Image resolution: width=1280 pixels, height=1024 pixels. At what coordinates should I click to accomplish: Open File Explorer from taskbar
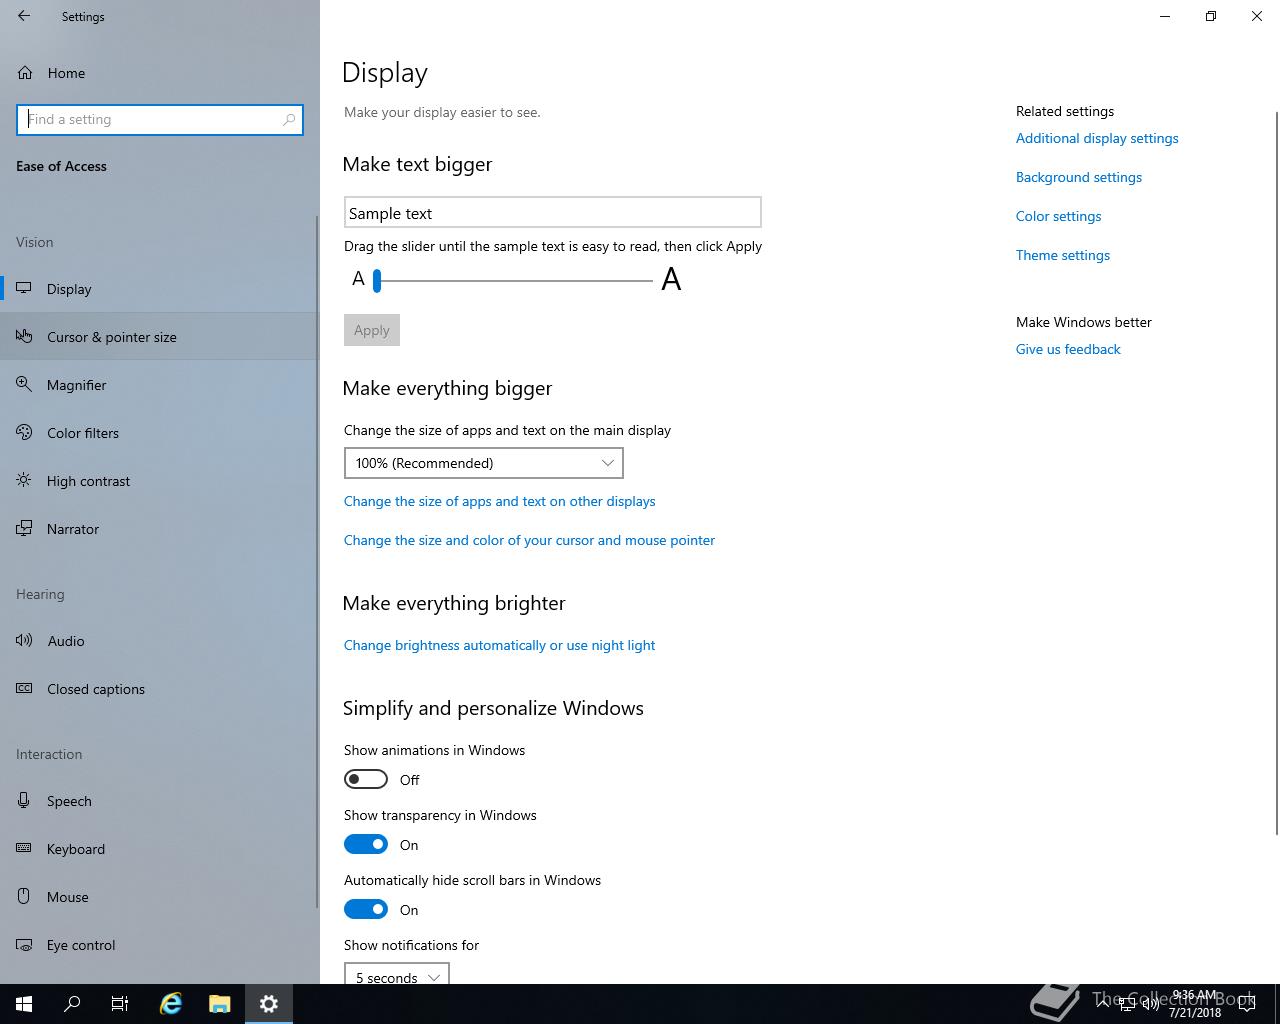click(220, 1004)
